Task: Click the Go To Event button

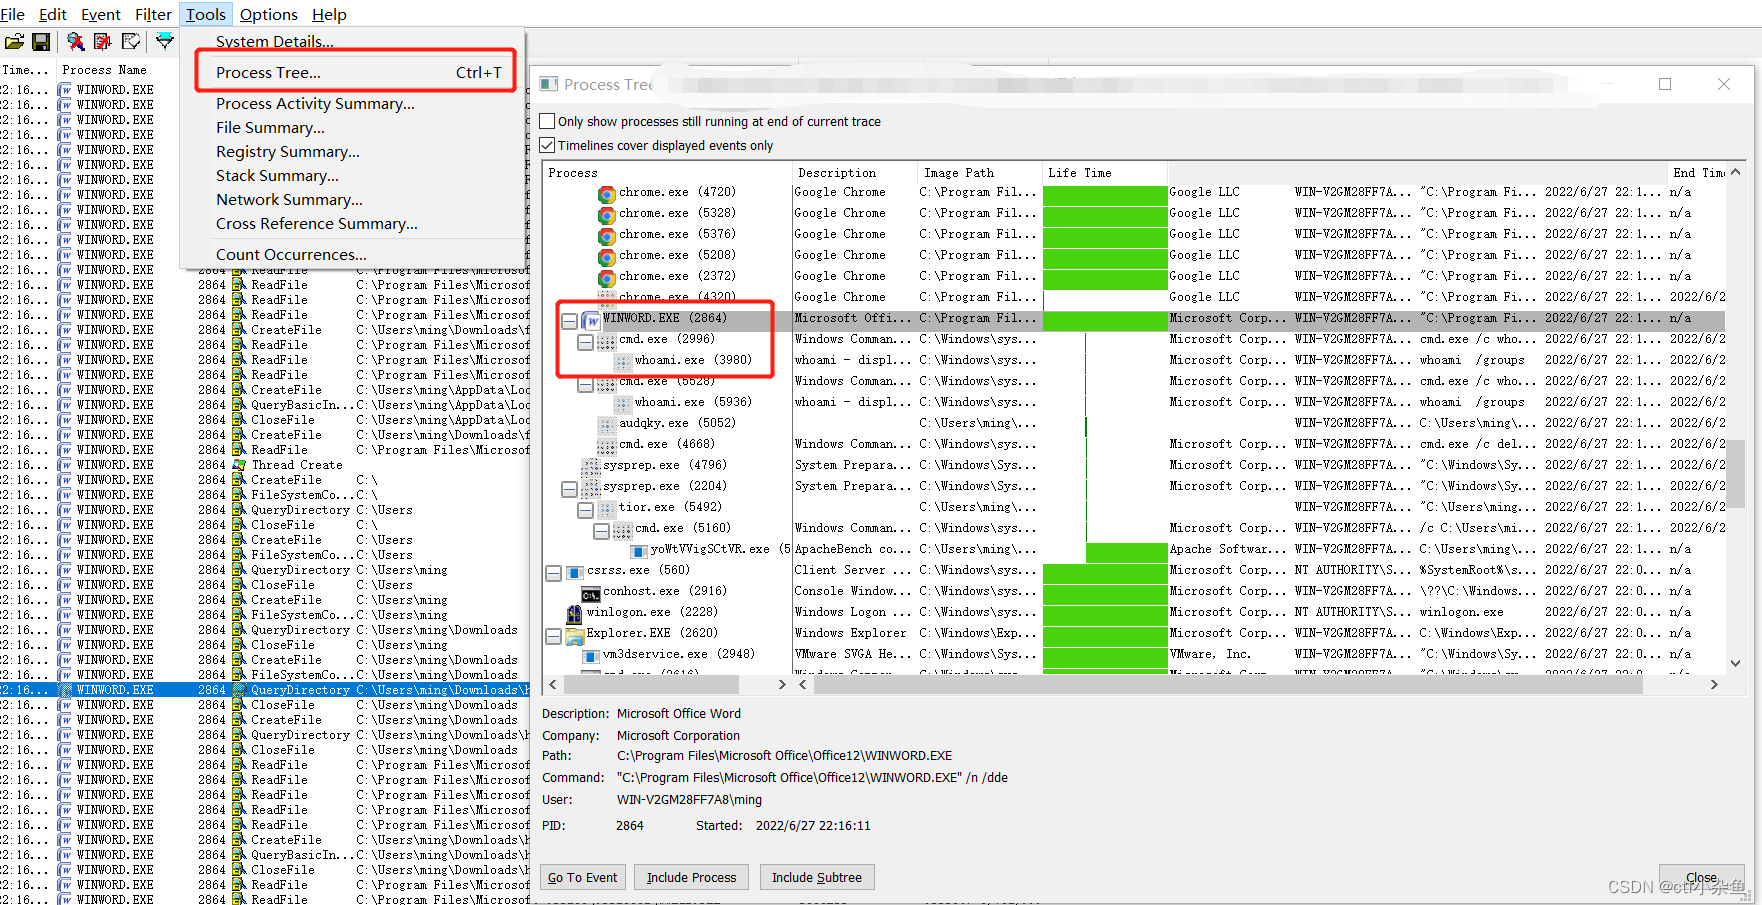Action: pyautogui.click(x=583, y=877)
